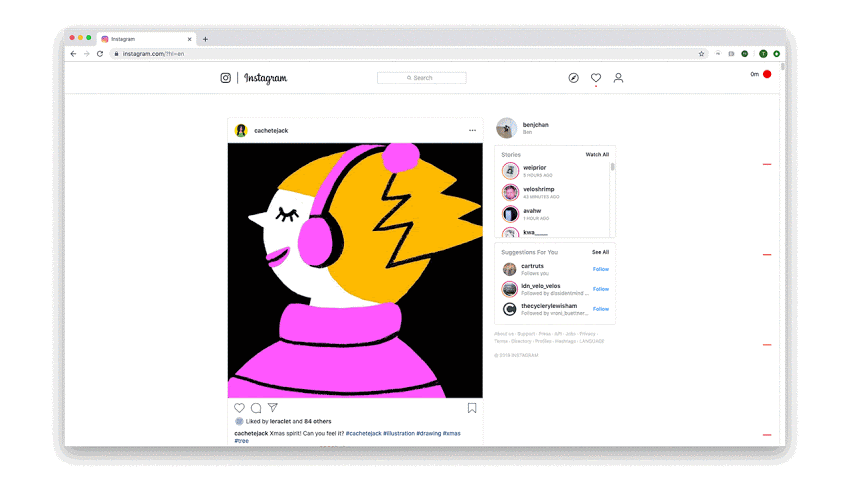Screen dimensions: 850x478
Task: Bookmark this page with the star icon
Action: [701, 54]
